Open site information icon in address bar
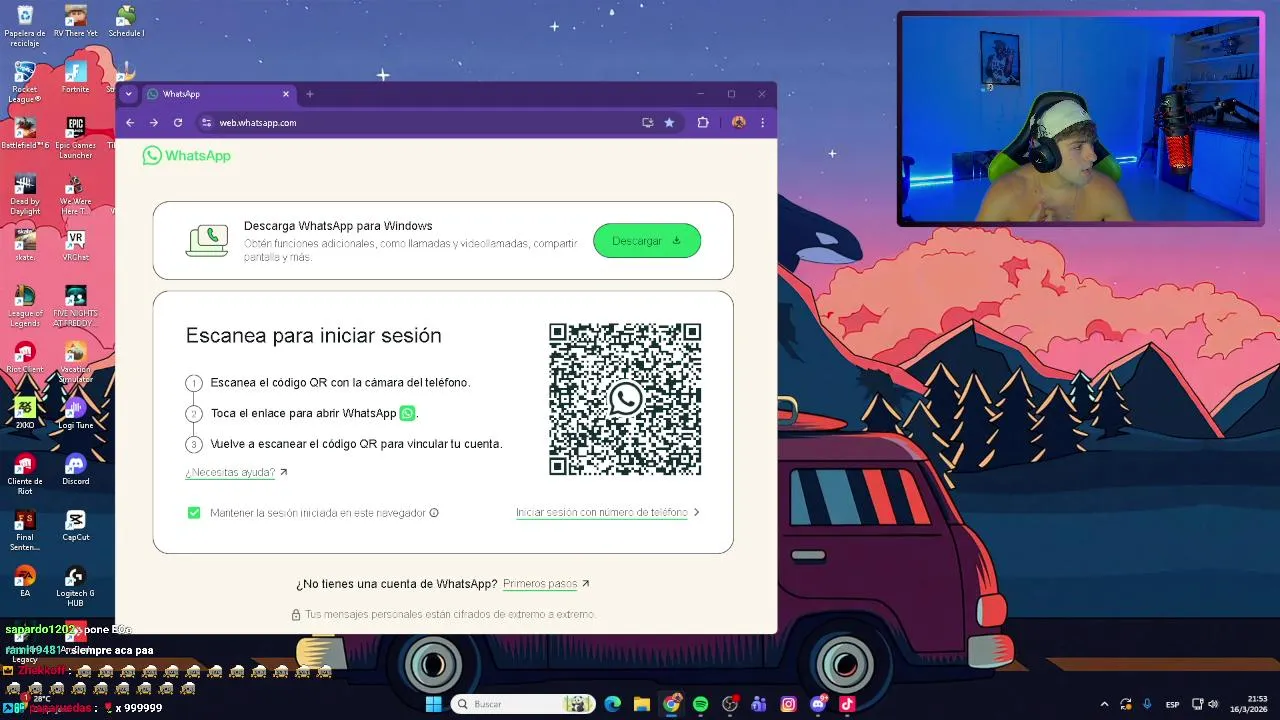This screenshot has width=1280, height=720. click(206, 123)
